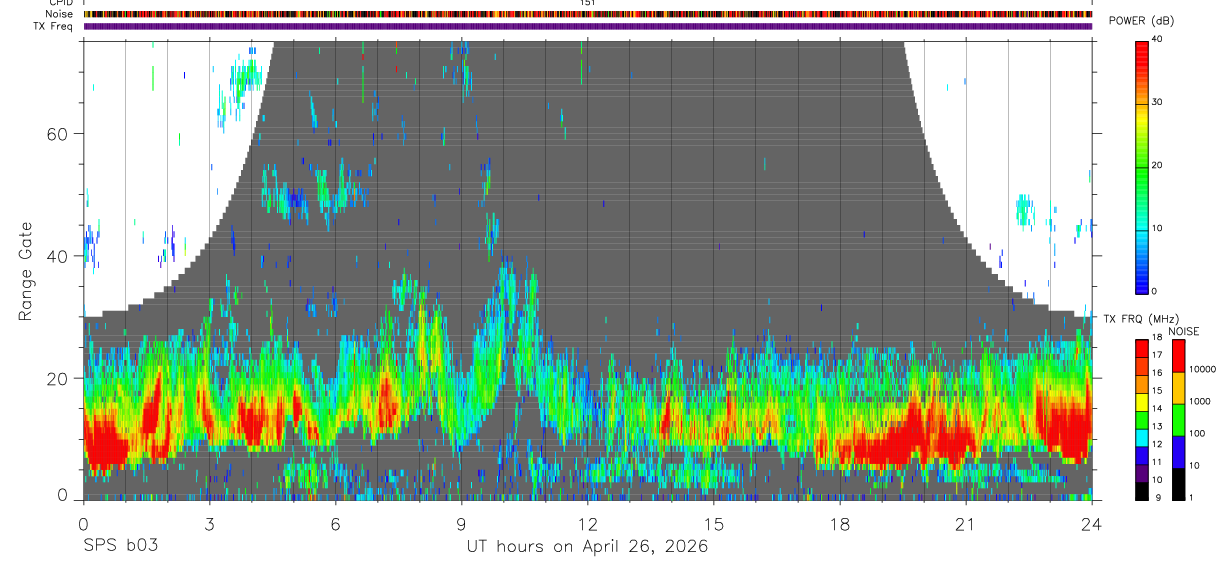
Task: Pick the green 100 noise level swatch
Action: click(1177, 419)
